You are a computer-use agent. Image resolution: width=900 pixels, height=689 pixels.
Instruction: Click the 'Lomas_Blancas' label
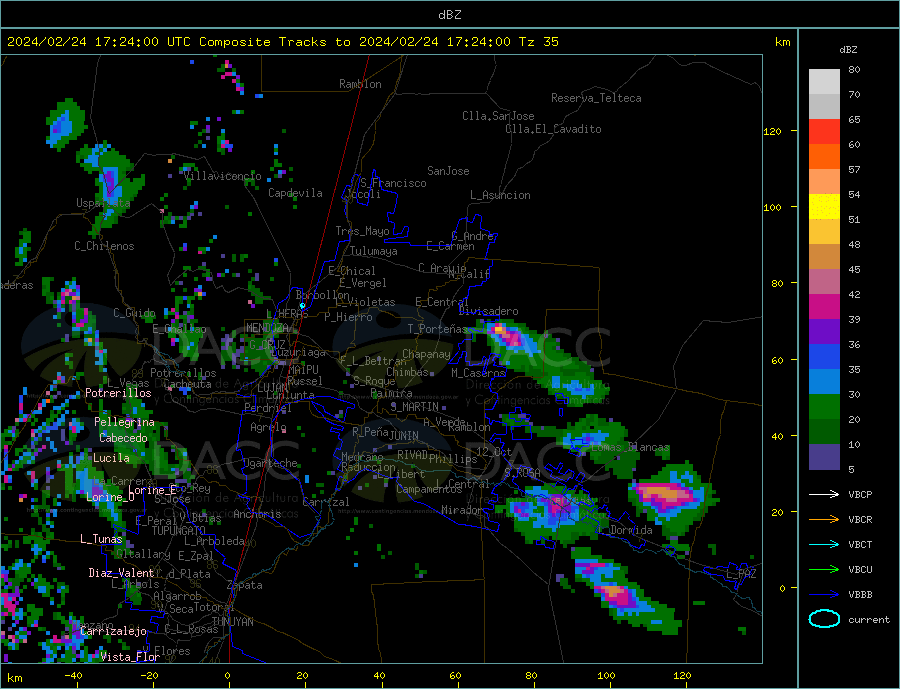click(x=630, y=447)
